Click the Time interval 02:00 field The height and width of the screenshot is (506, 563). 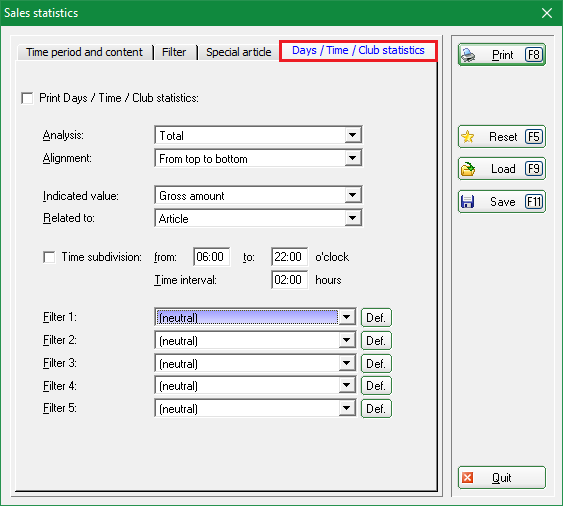point(289,280)
